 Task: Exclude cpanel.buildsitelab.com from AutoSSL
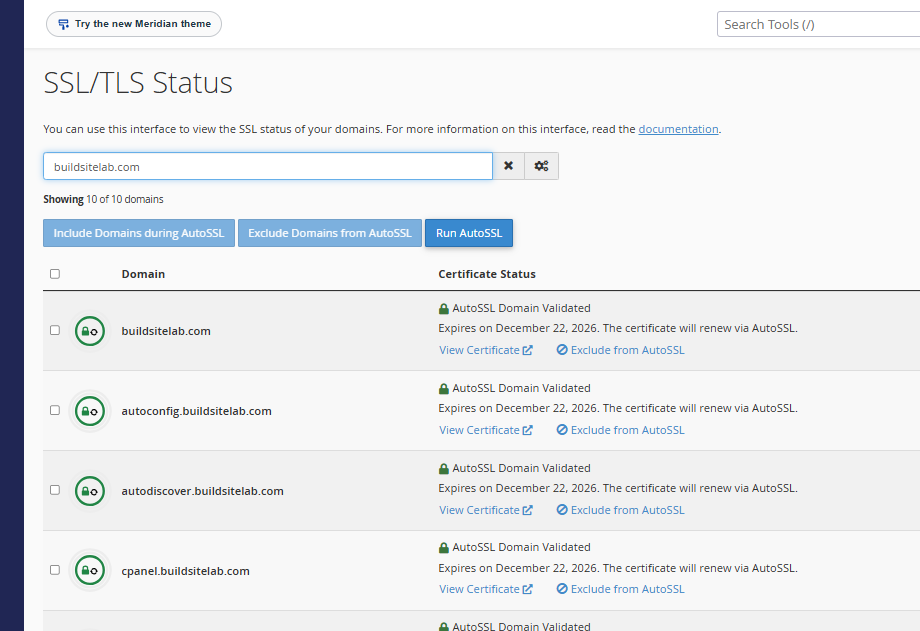(621, 589)
